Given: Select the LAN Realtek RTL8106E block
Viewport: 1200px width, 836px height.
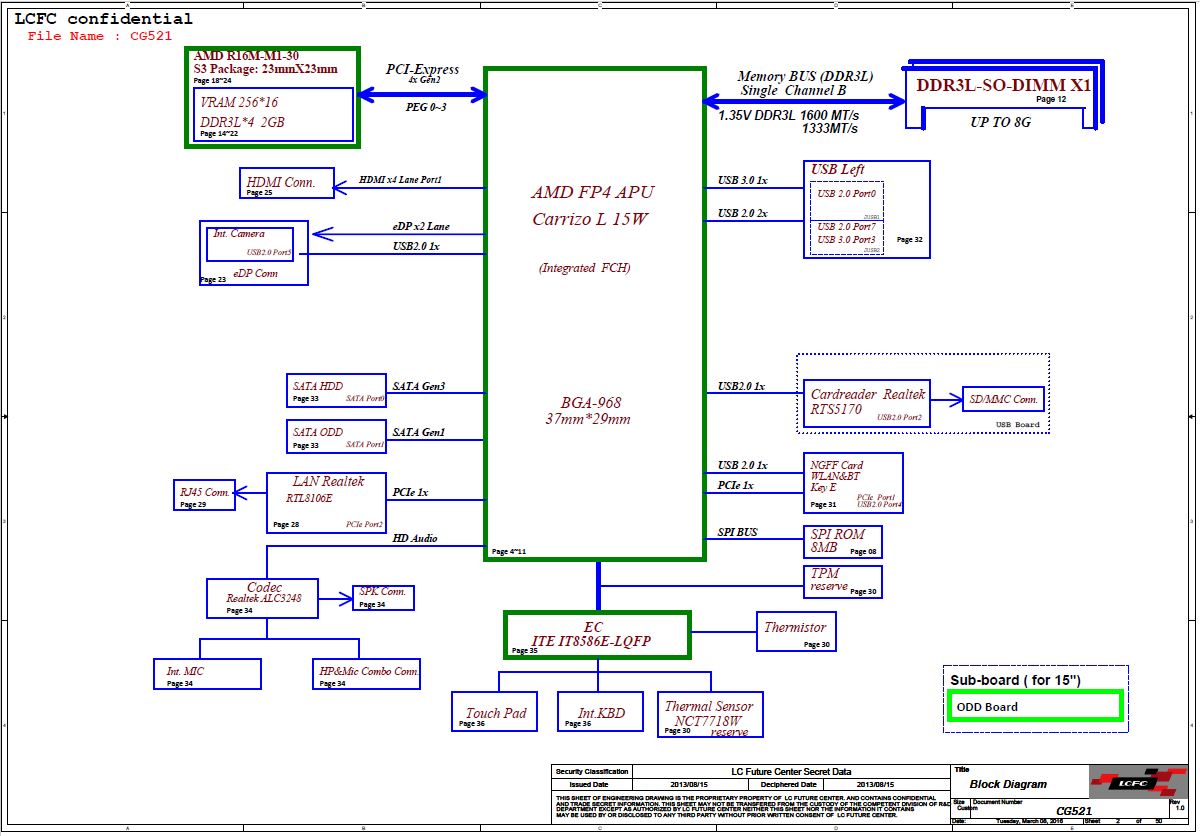Looking at the screenshot, I should pos(327,502).
